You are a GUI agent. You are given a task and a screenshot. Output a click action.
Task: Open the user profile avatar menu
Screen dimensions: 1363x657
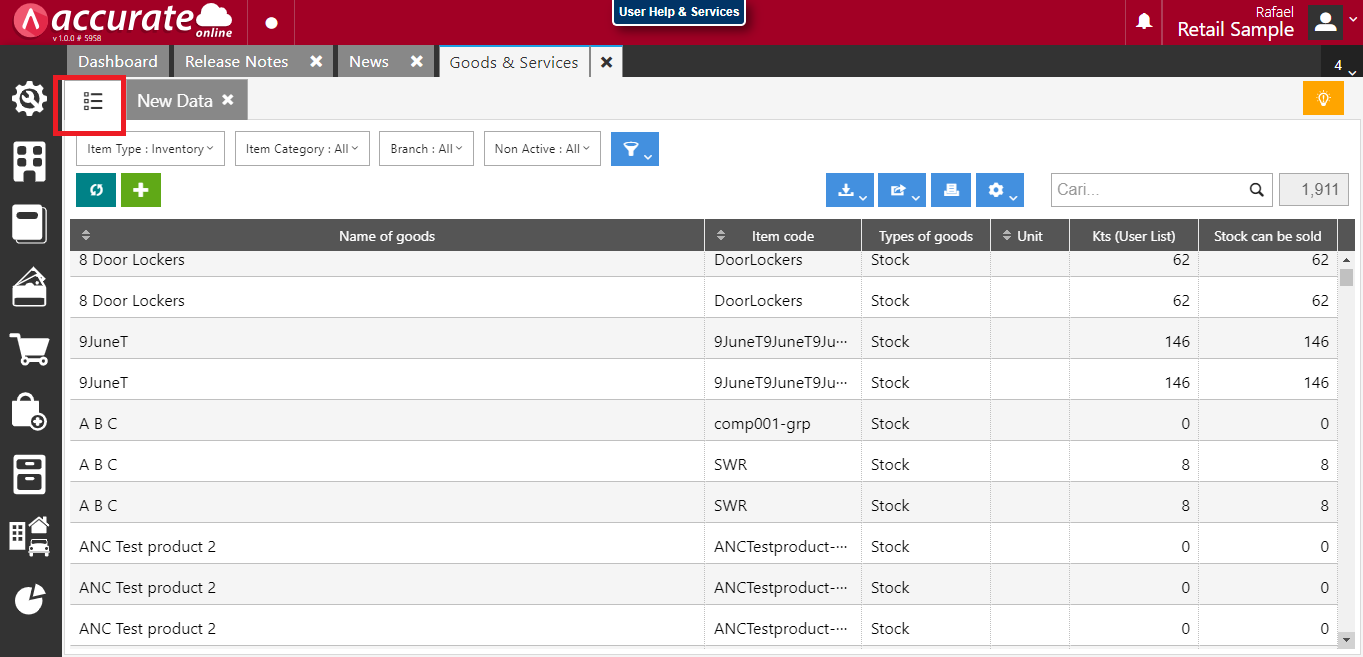tap(1326, 22)
